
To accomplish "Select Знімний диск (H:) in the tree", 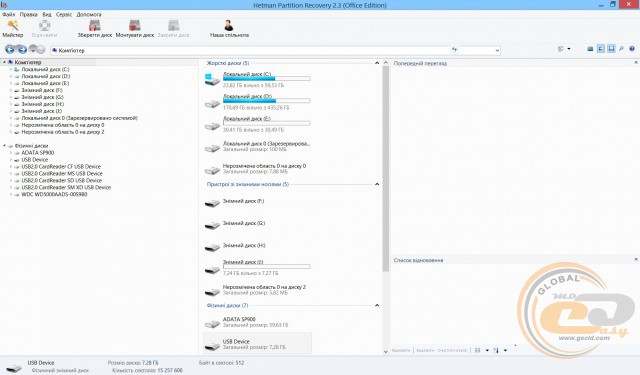I will click(42, 104).
